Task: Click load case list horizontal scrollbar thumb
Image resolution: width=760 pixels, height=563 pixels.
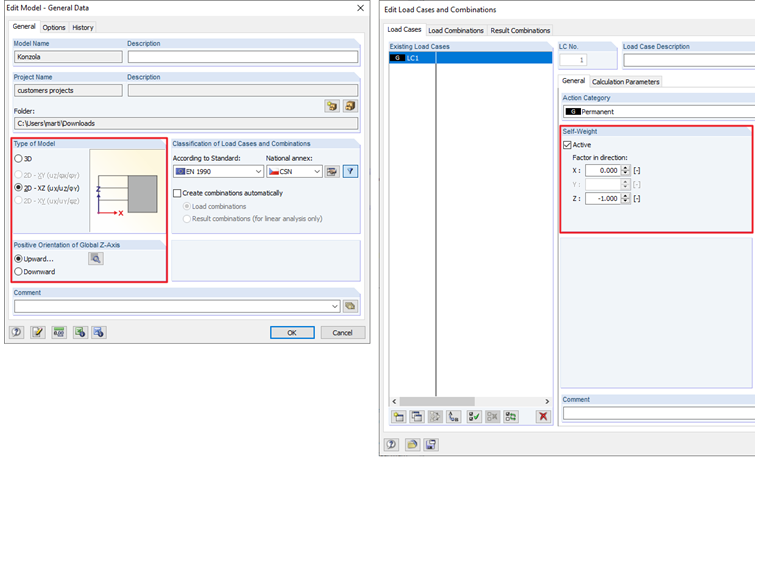Action: click(437, 401)
